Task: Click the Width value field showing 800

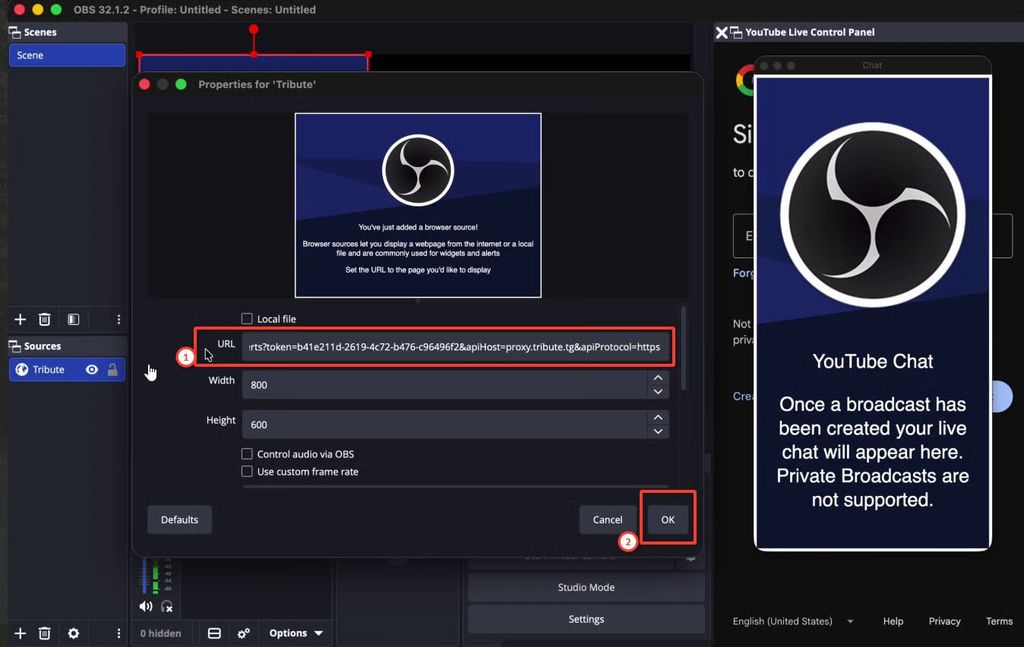Action: pos(445,385)
